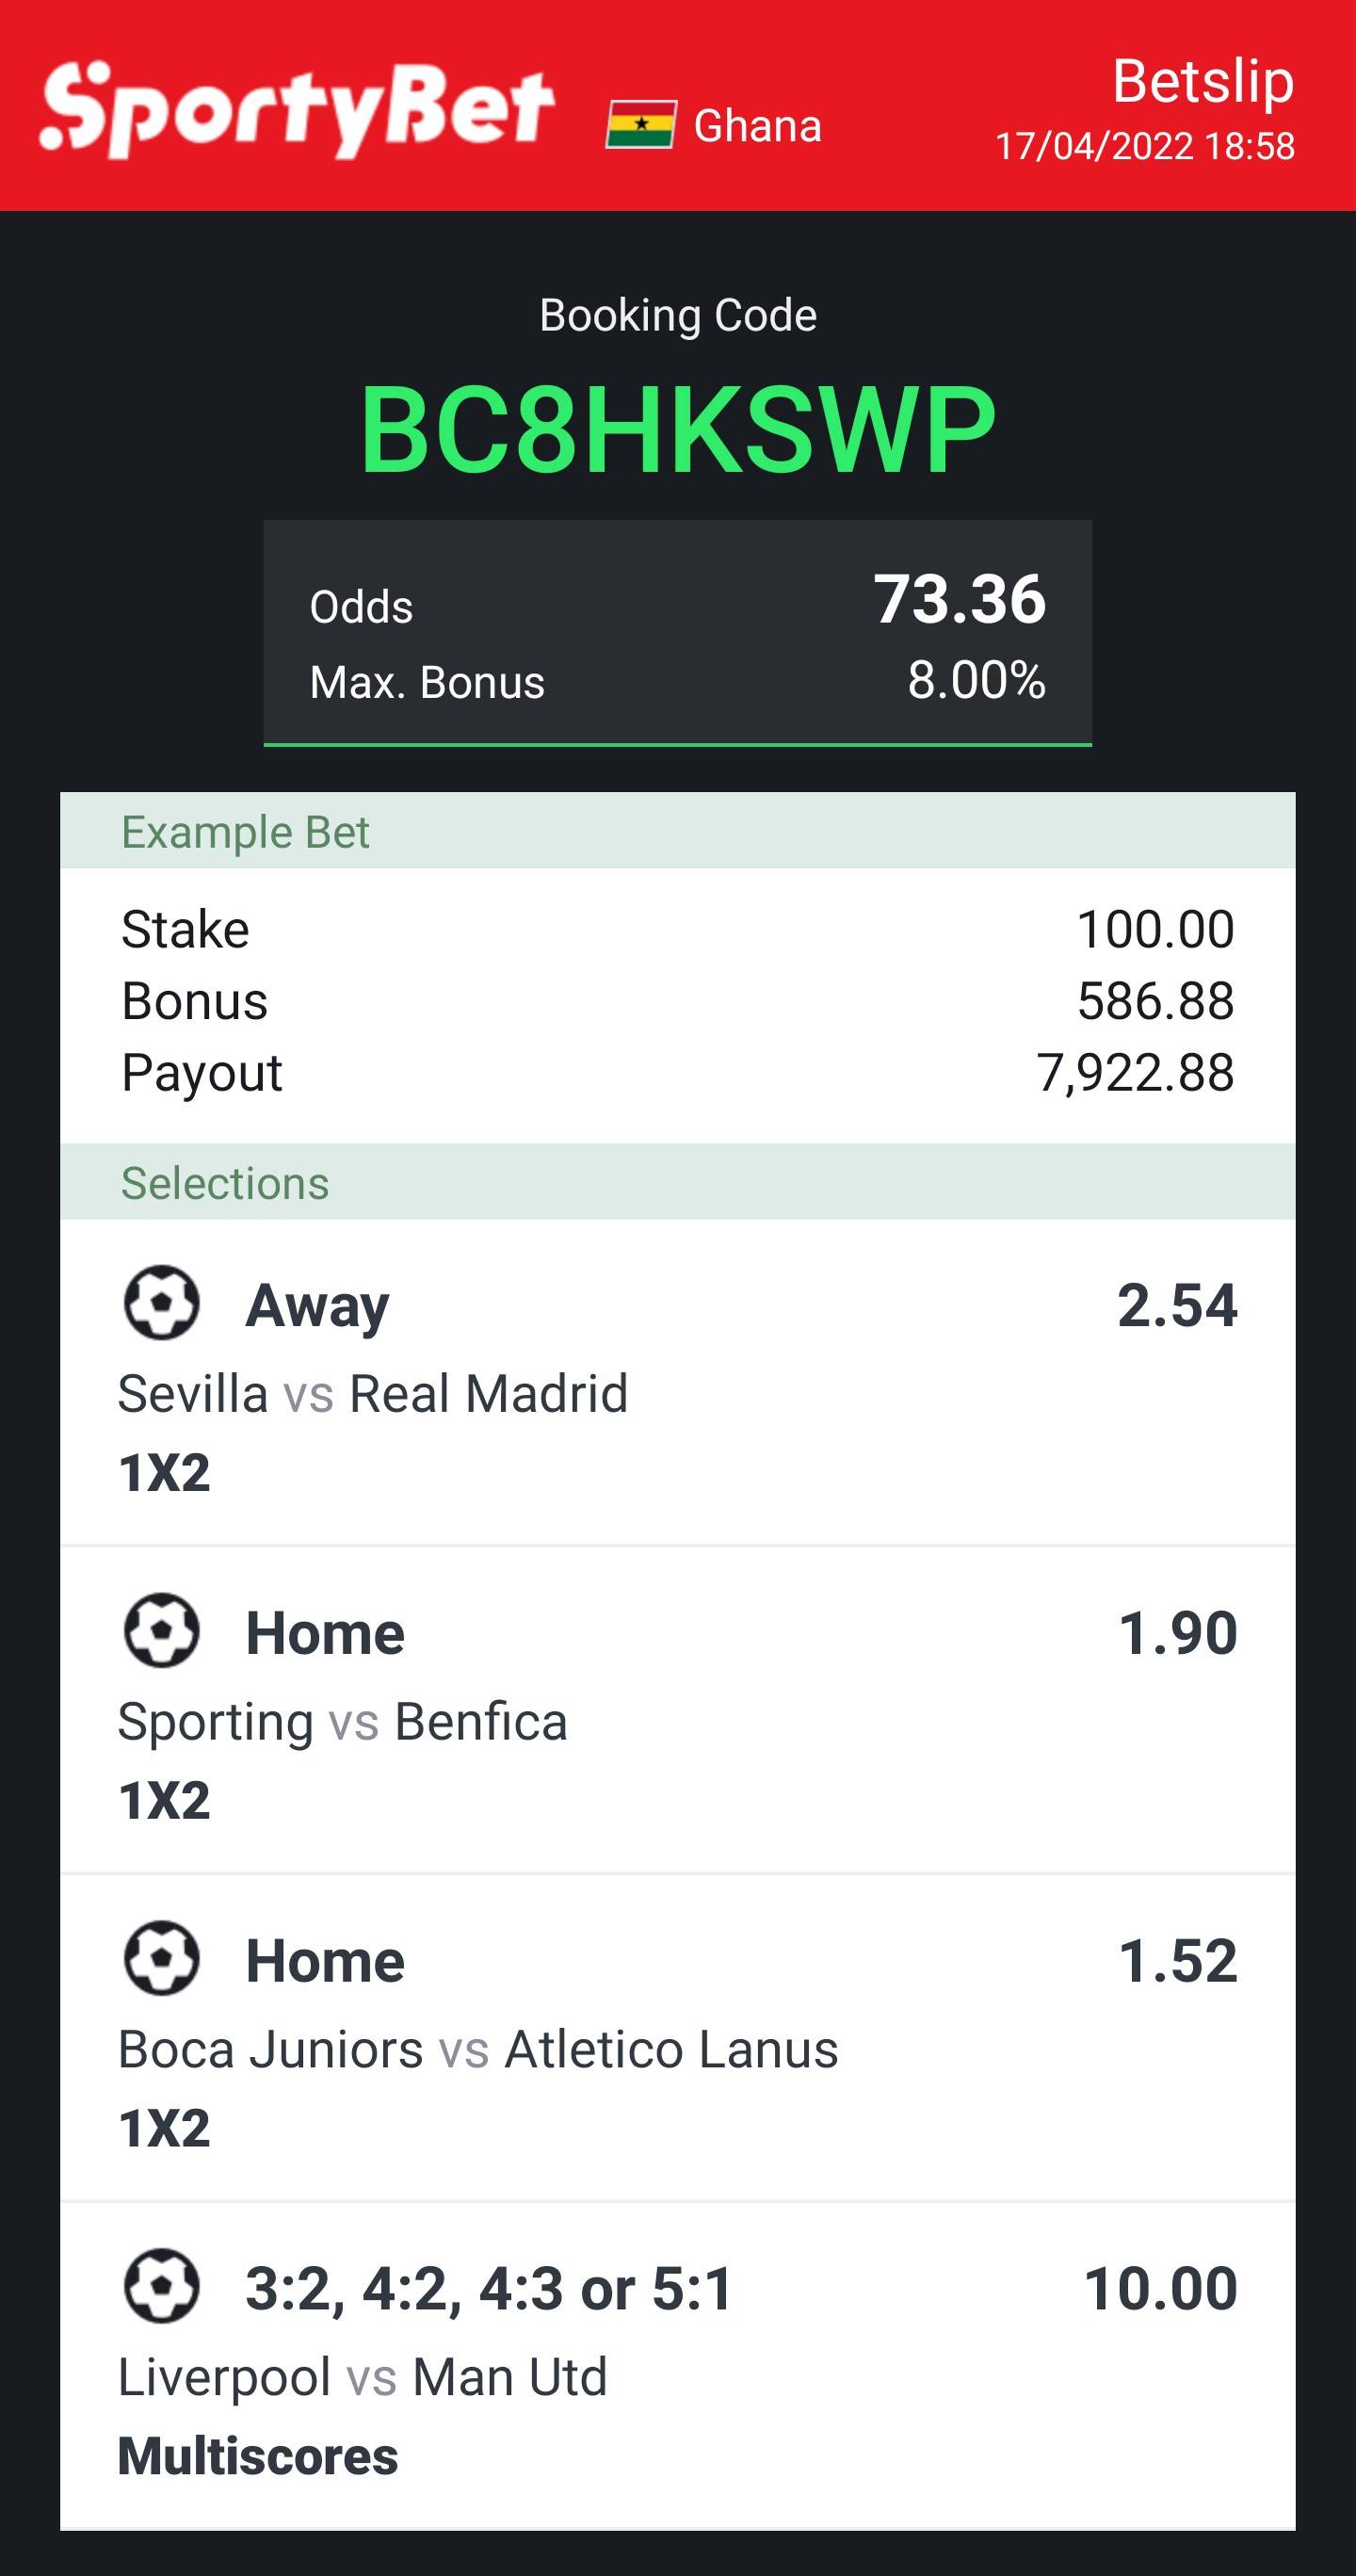Click the SportyBet logo
Image resolution: width=1356 pixels, height=2576 pixels.
point(296,109)
